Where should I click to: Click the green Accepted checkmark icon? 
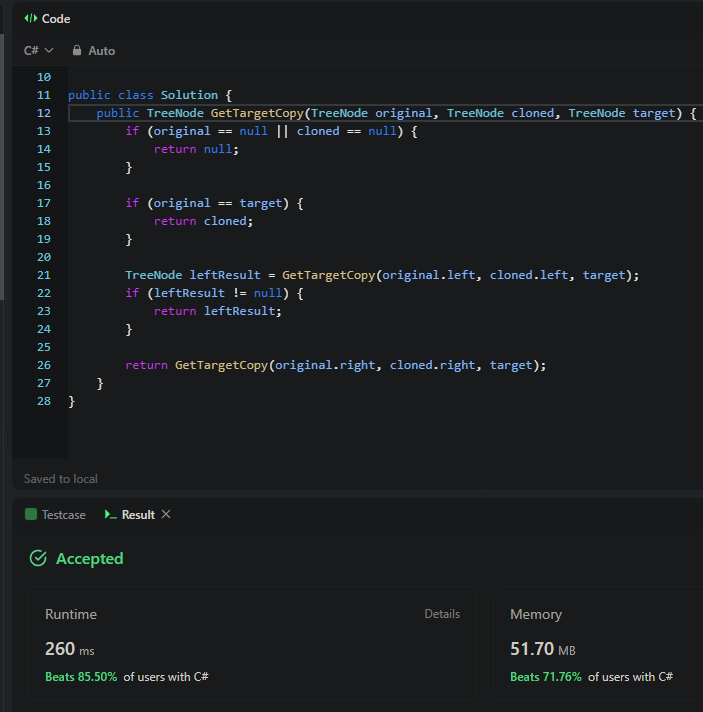point(38,558)
